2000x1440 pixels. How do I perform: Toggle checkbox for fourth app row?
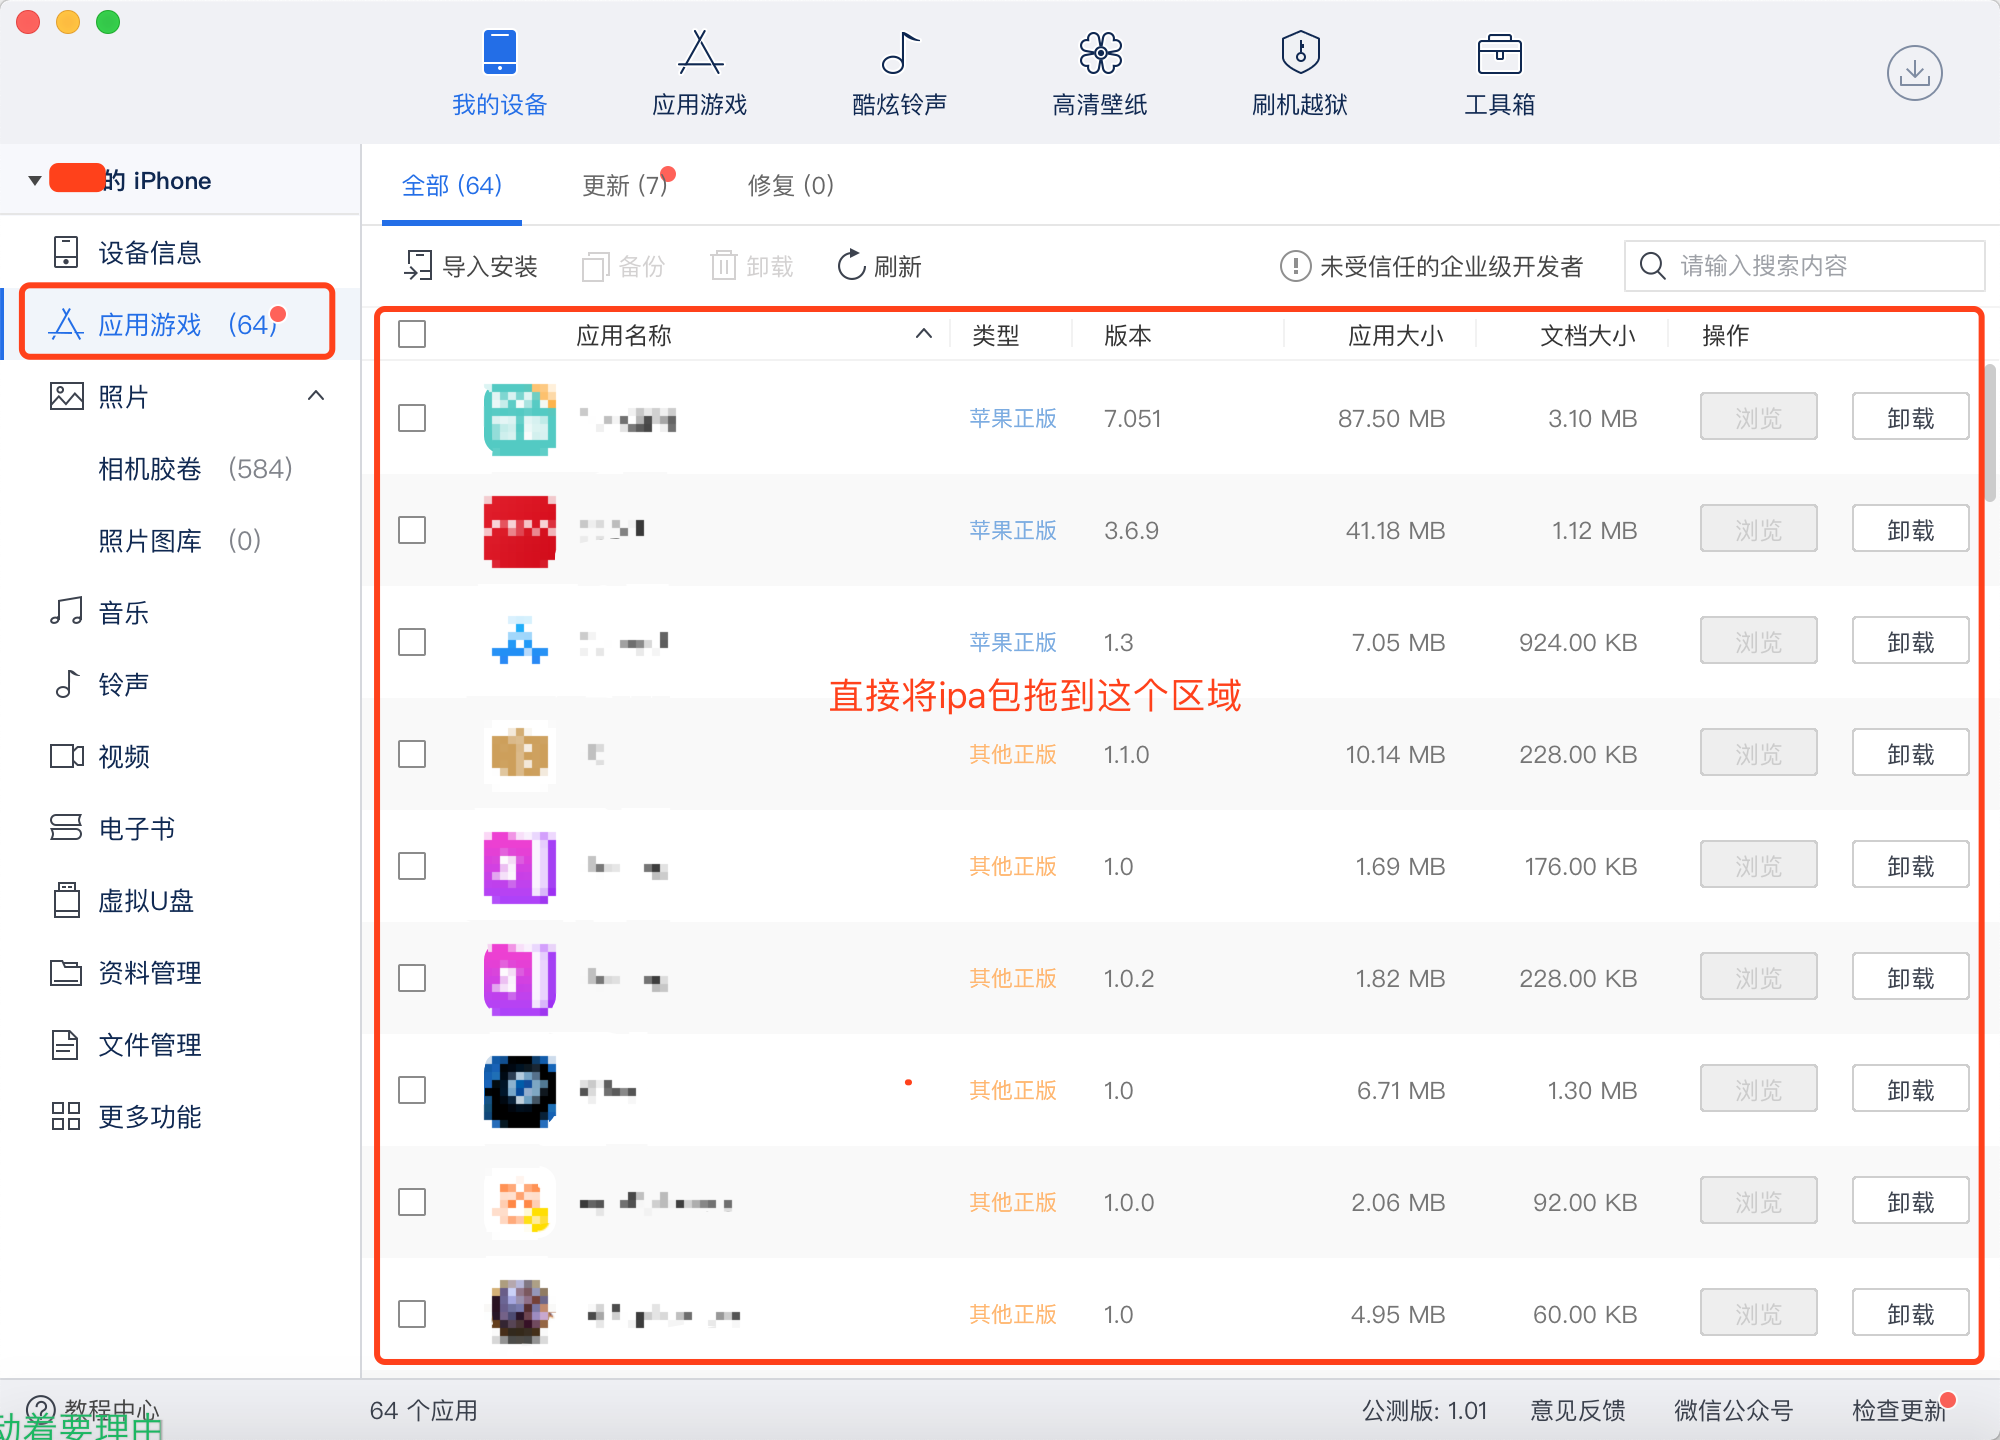pyautogui.click(x=411, y=752)
